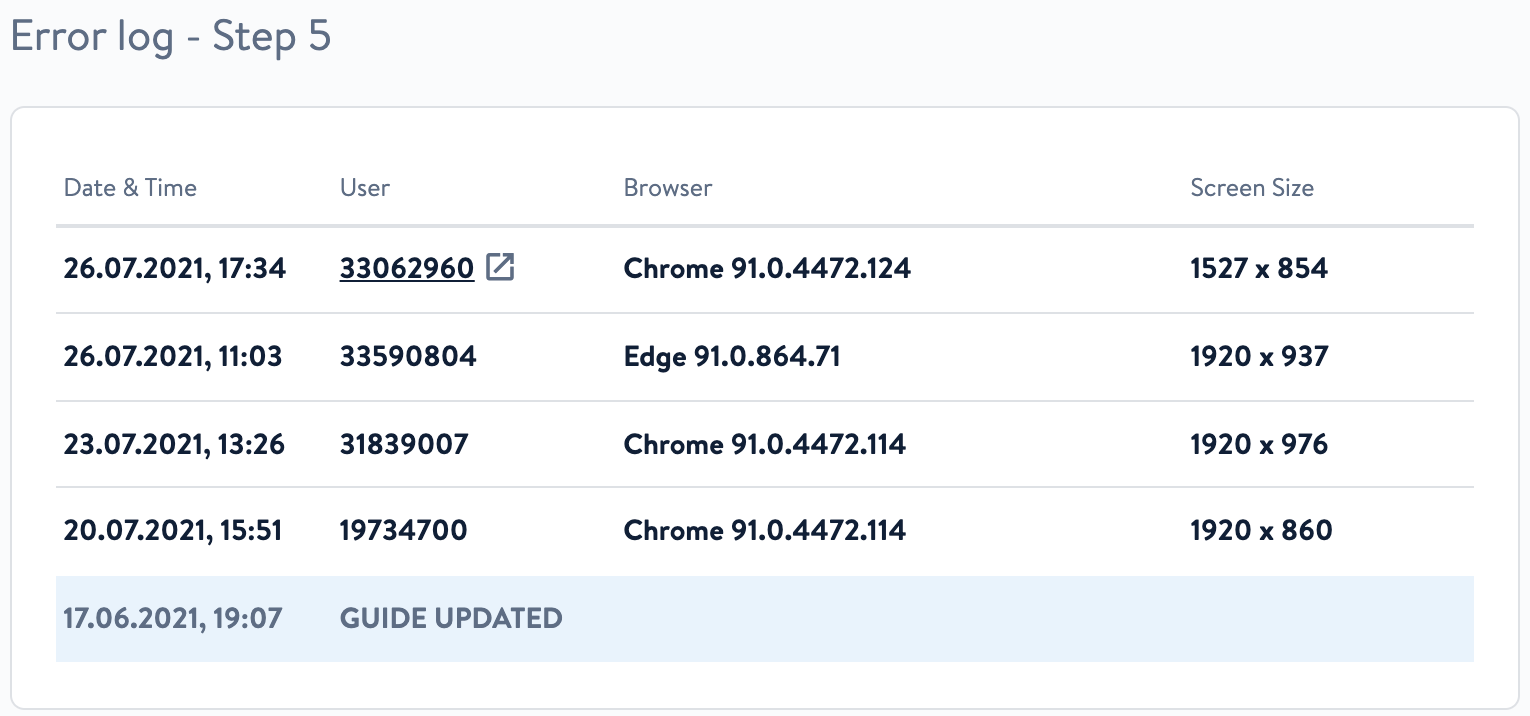Image resolution: width=1530 pixels, height=716 pixels.
Task: Click the 20.07.2021, 15:51 date cell
Action: [x=173, y=530]
